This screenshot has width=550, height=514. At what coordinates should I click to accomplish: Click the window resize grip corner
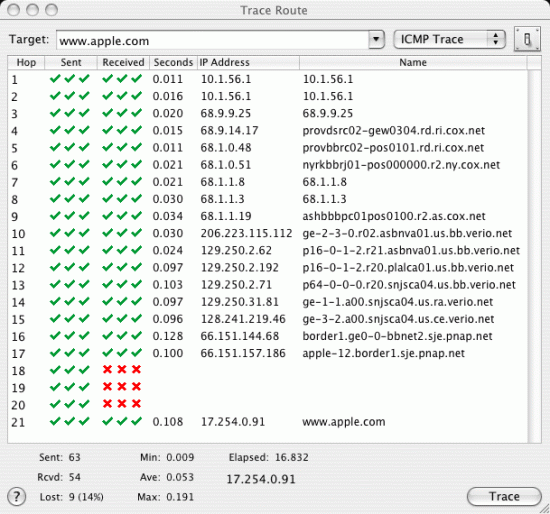pos(543,508)
